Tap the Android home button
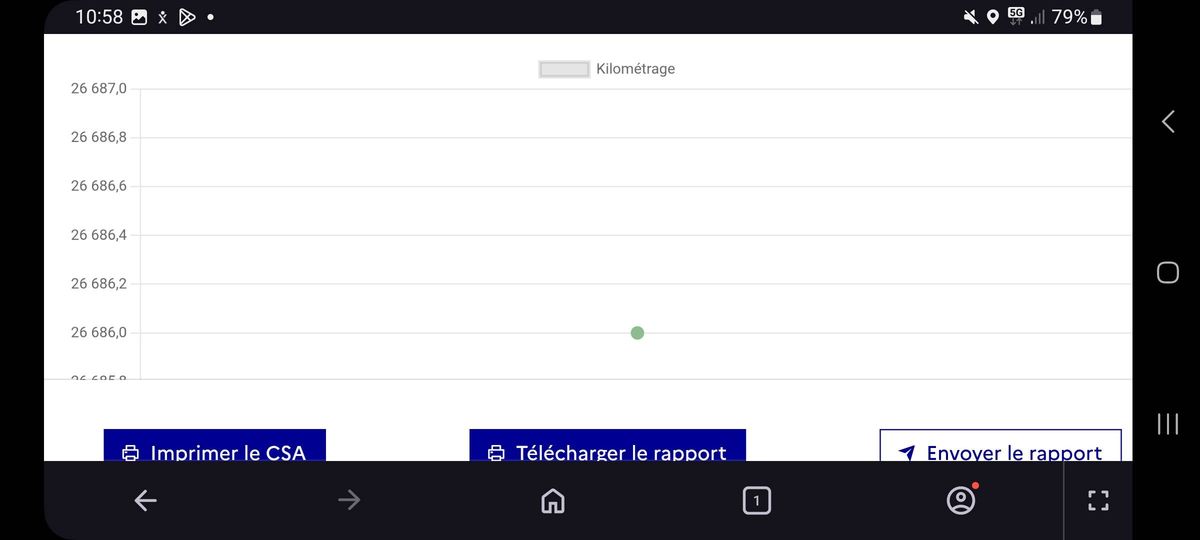This screenshot has height=540, width=1200. click(1167, 272)
